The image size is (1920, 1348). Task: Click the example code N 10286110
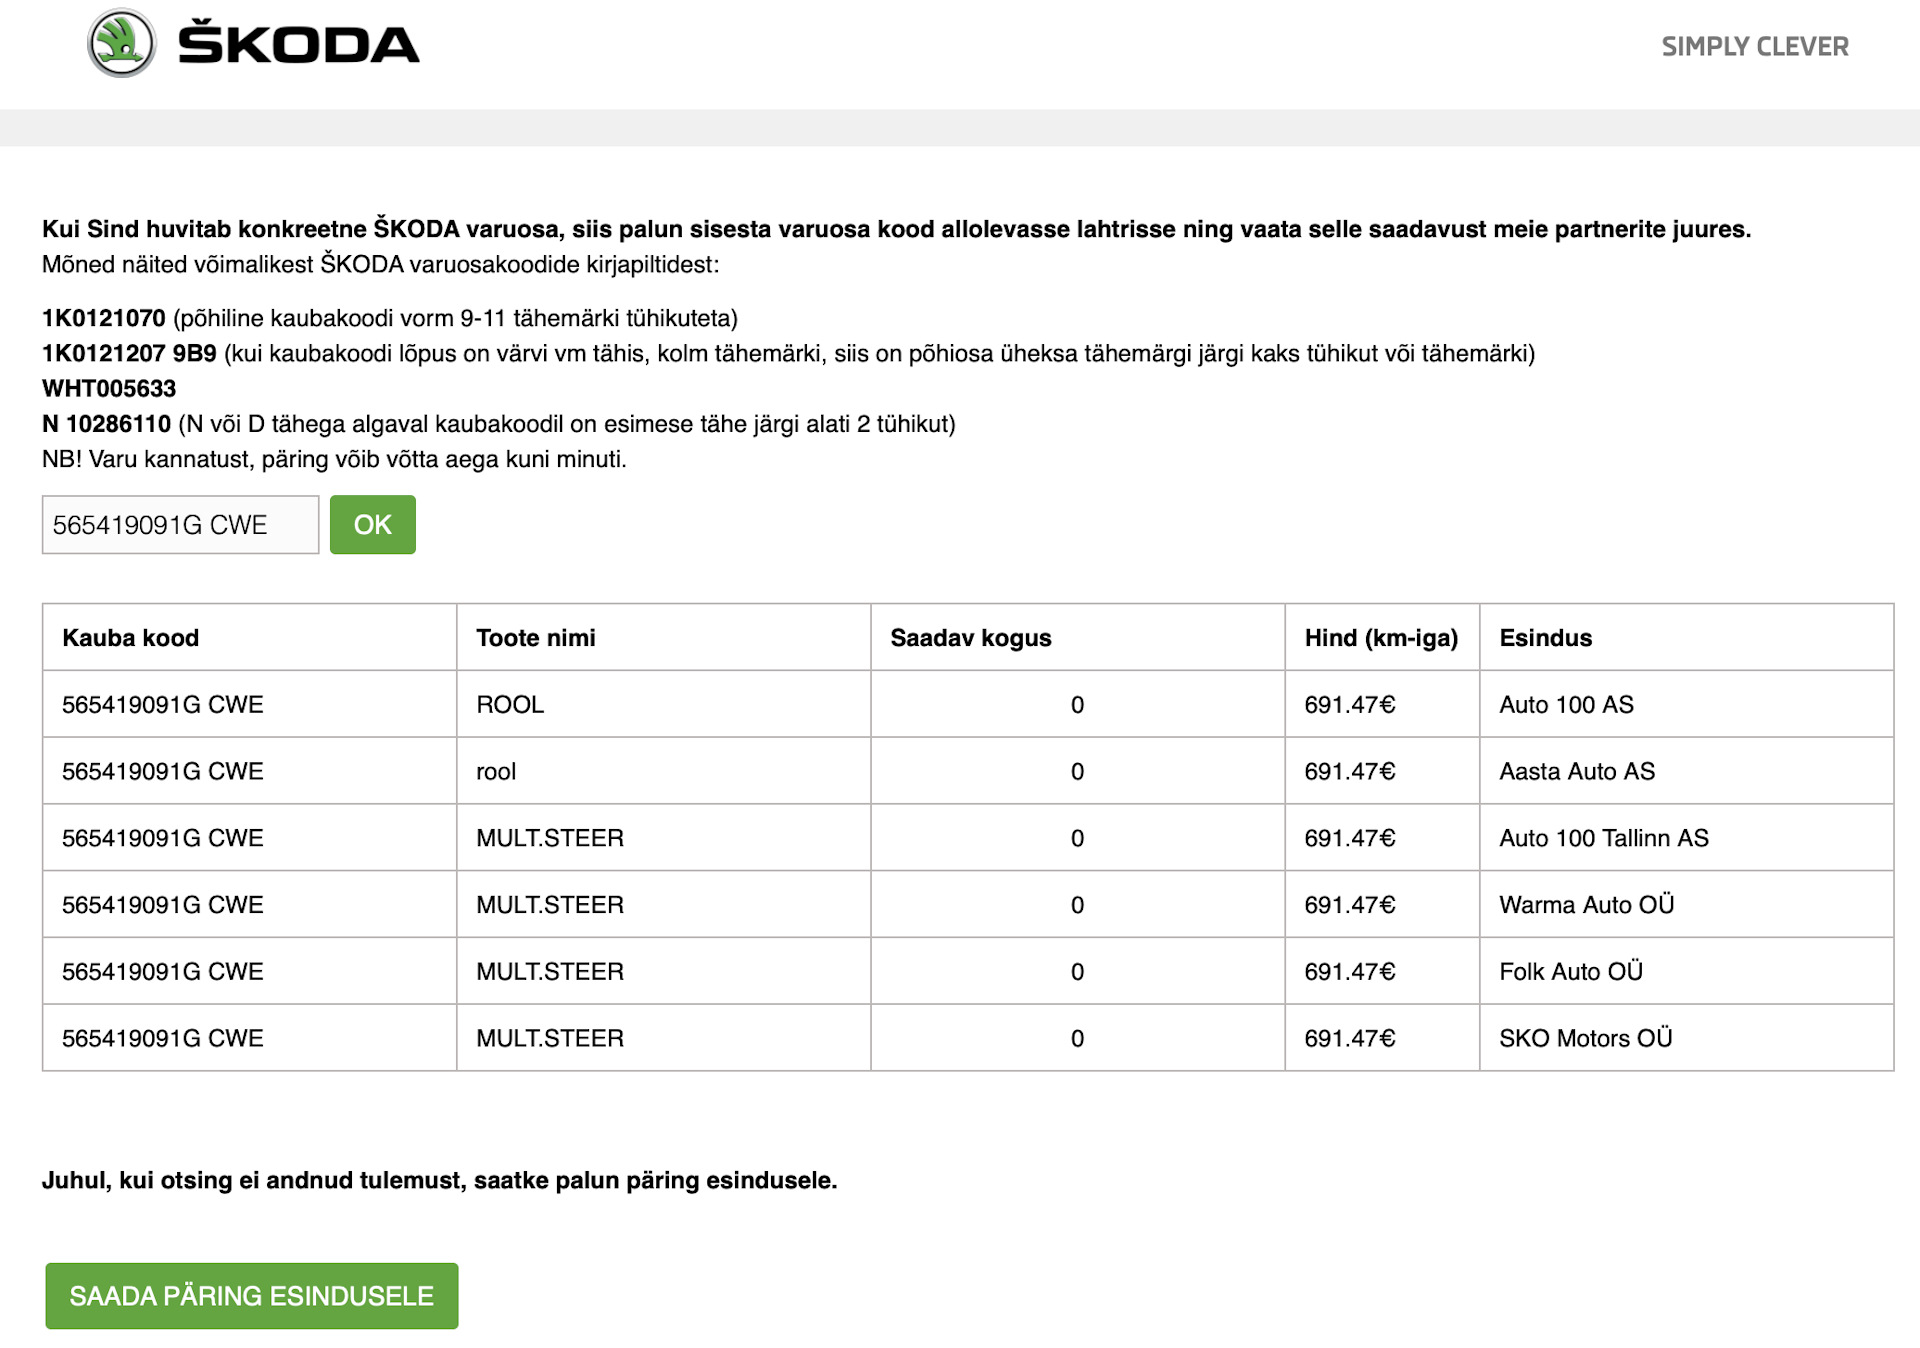pos(106,424)
